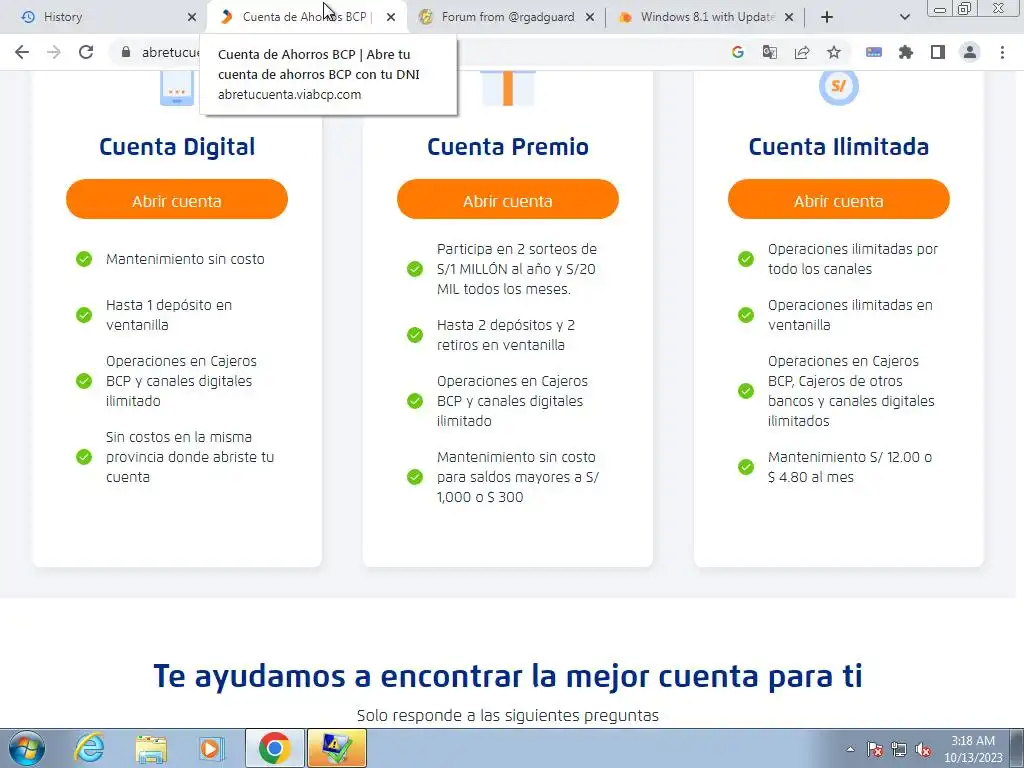Reload the current page
The height and width of the screenshot is (768, 1024).
click(x=86, y=52)
